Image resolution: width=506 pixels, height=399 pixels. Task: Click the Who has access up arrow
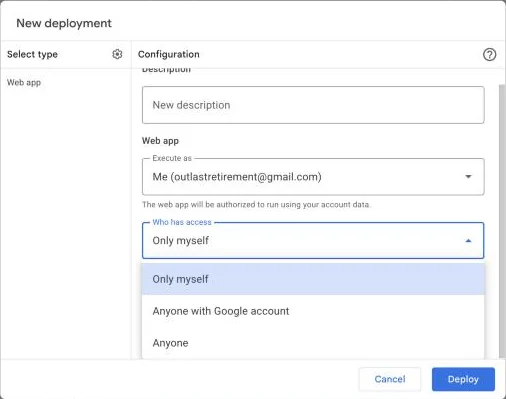click(x=468, y=240)
